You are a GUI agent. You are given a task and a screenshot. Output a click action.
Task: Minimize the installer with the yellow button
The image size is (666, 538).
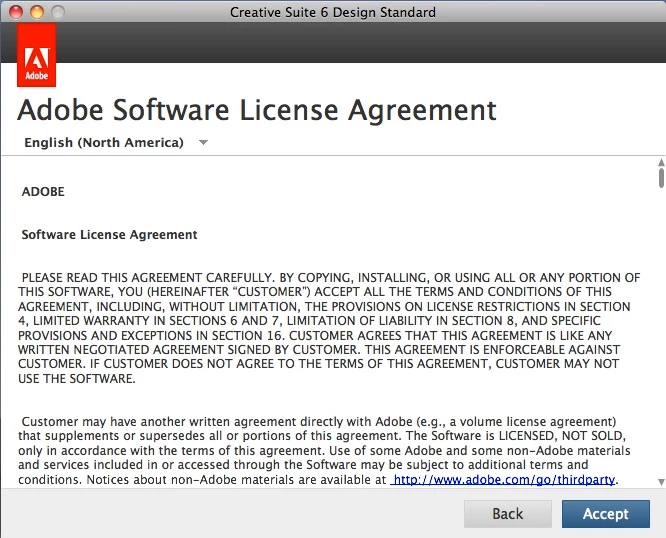pos(37,12)
